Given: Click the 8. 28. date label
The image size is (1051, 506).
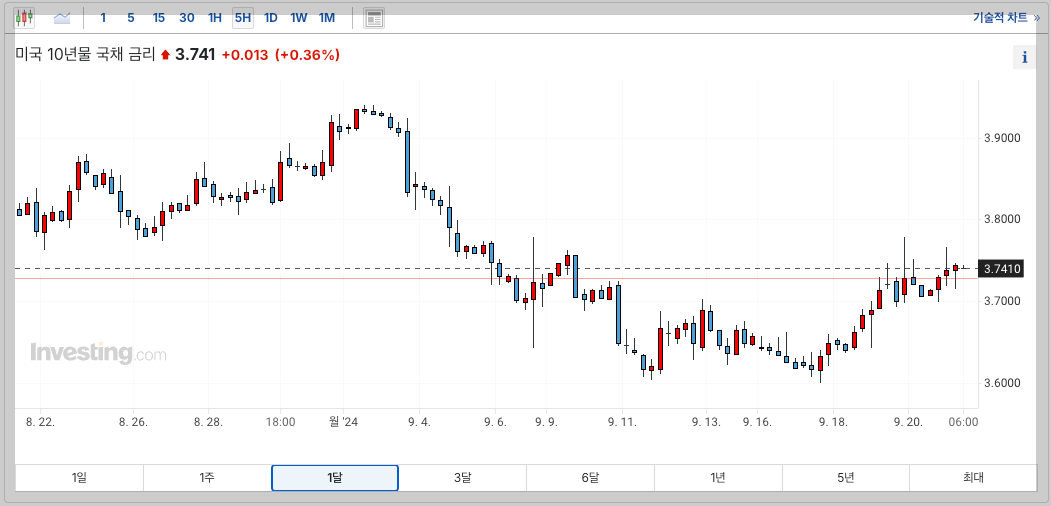Looking at the screenshot, I should pyautogui.click(x=208, y=423).
